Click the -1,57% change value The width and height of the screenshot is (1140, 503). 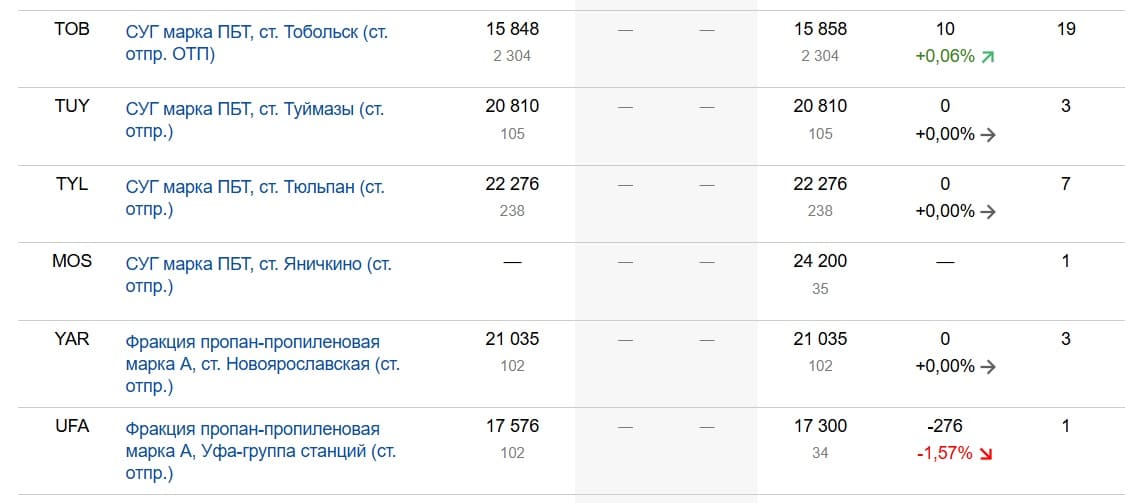pos(944,453)
